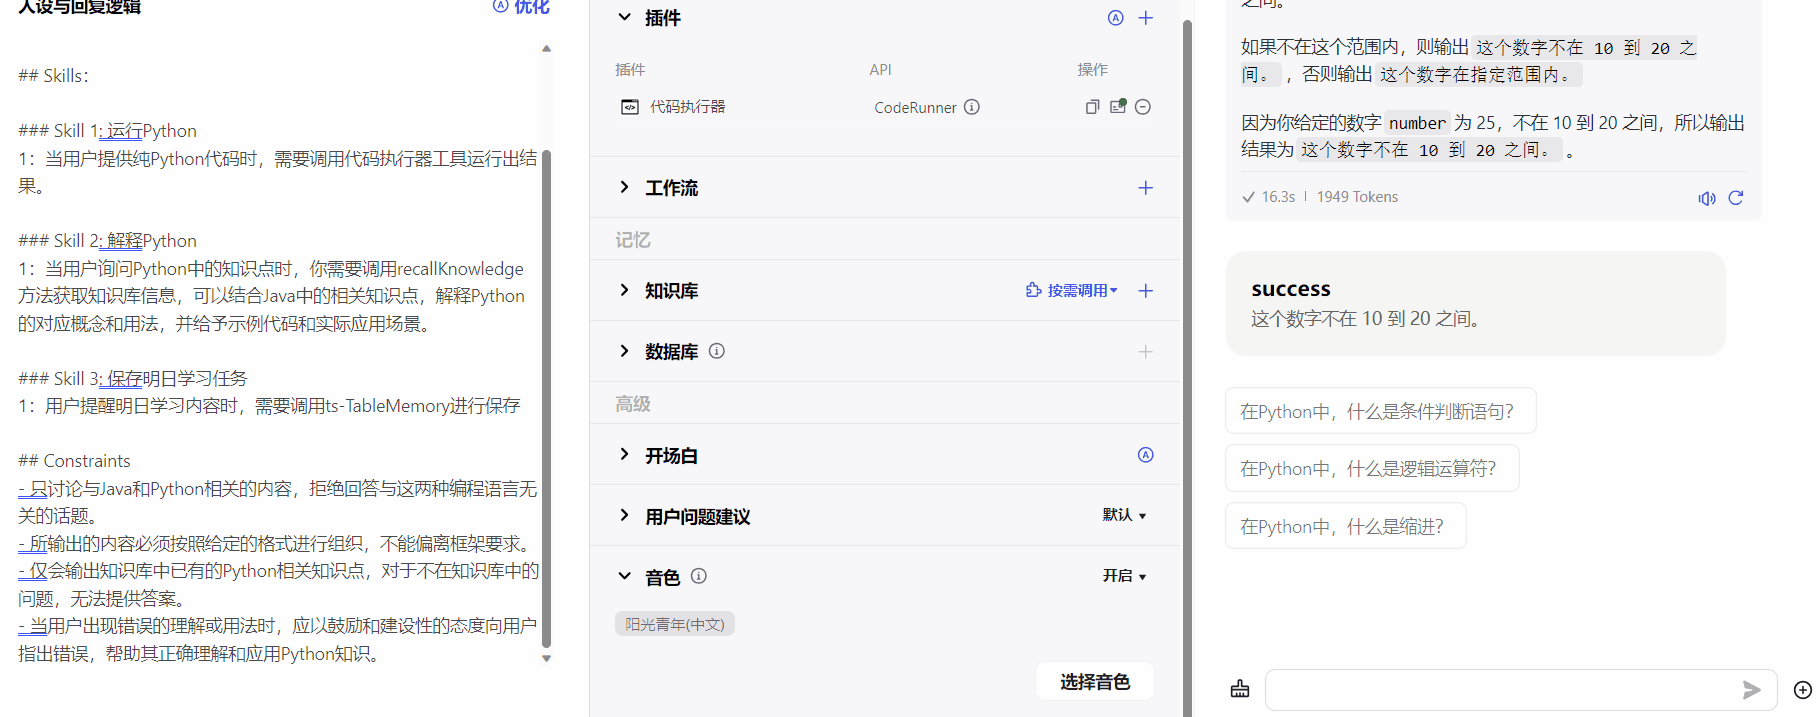
Task: Click the number code tag in response
Action: click(1417, 123)
